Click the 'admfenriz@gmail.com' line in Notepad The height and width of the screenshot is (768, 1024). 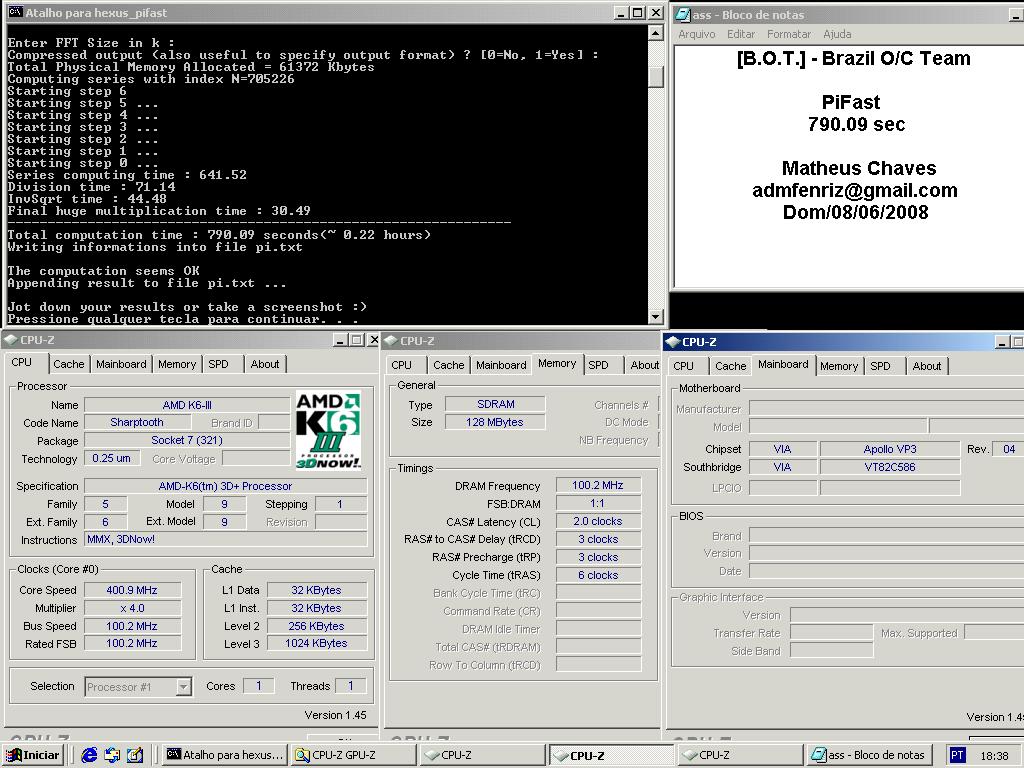pos(855,190)
